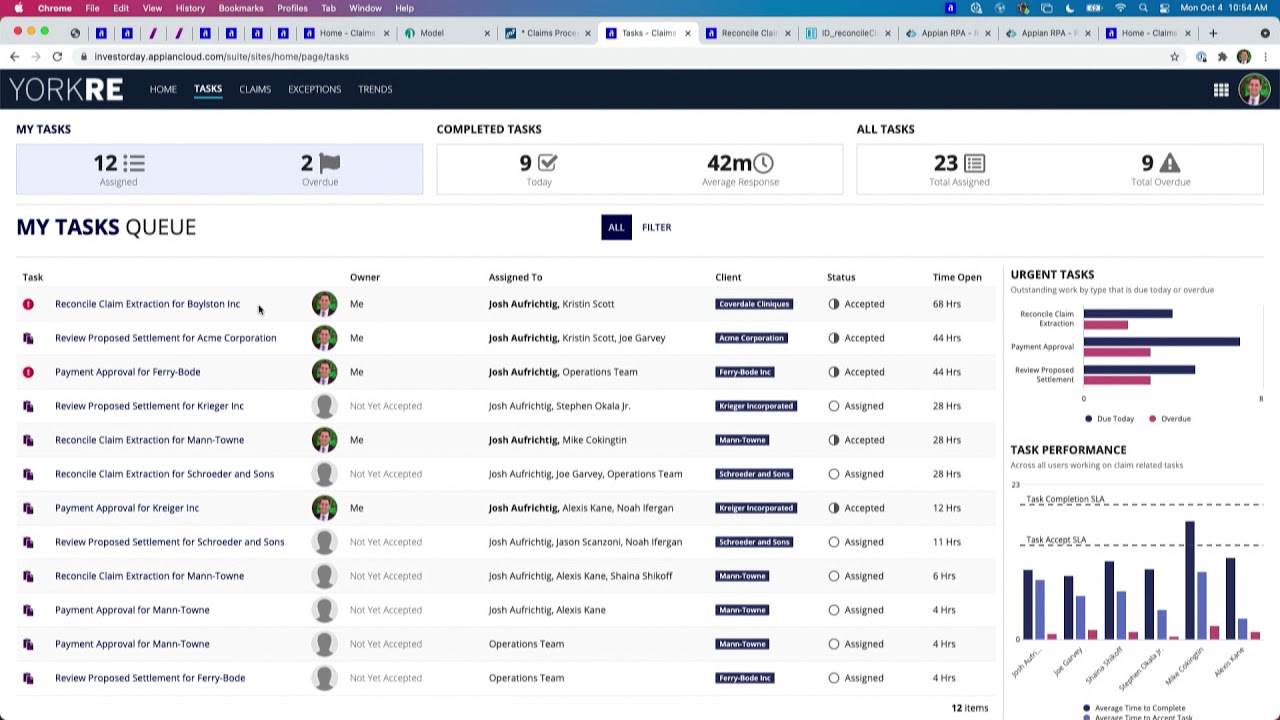Bookmark this page with the star icon
This screenshot has width=1280, height=720.
pyautogui.click(x=1174, y=57)
